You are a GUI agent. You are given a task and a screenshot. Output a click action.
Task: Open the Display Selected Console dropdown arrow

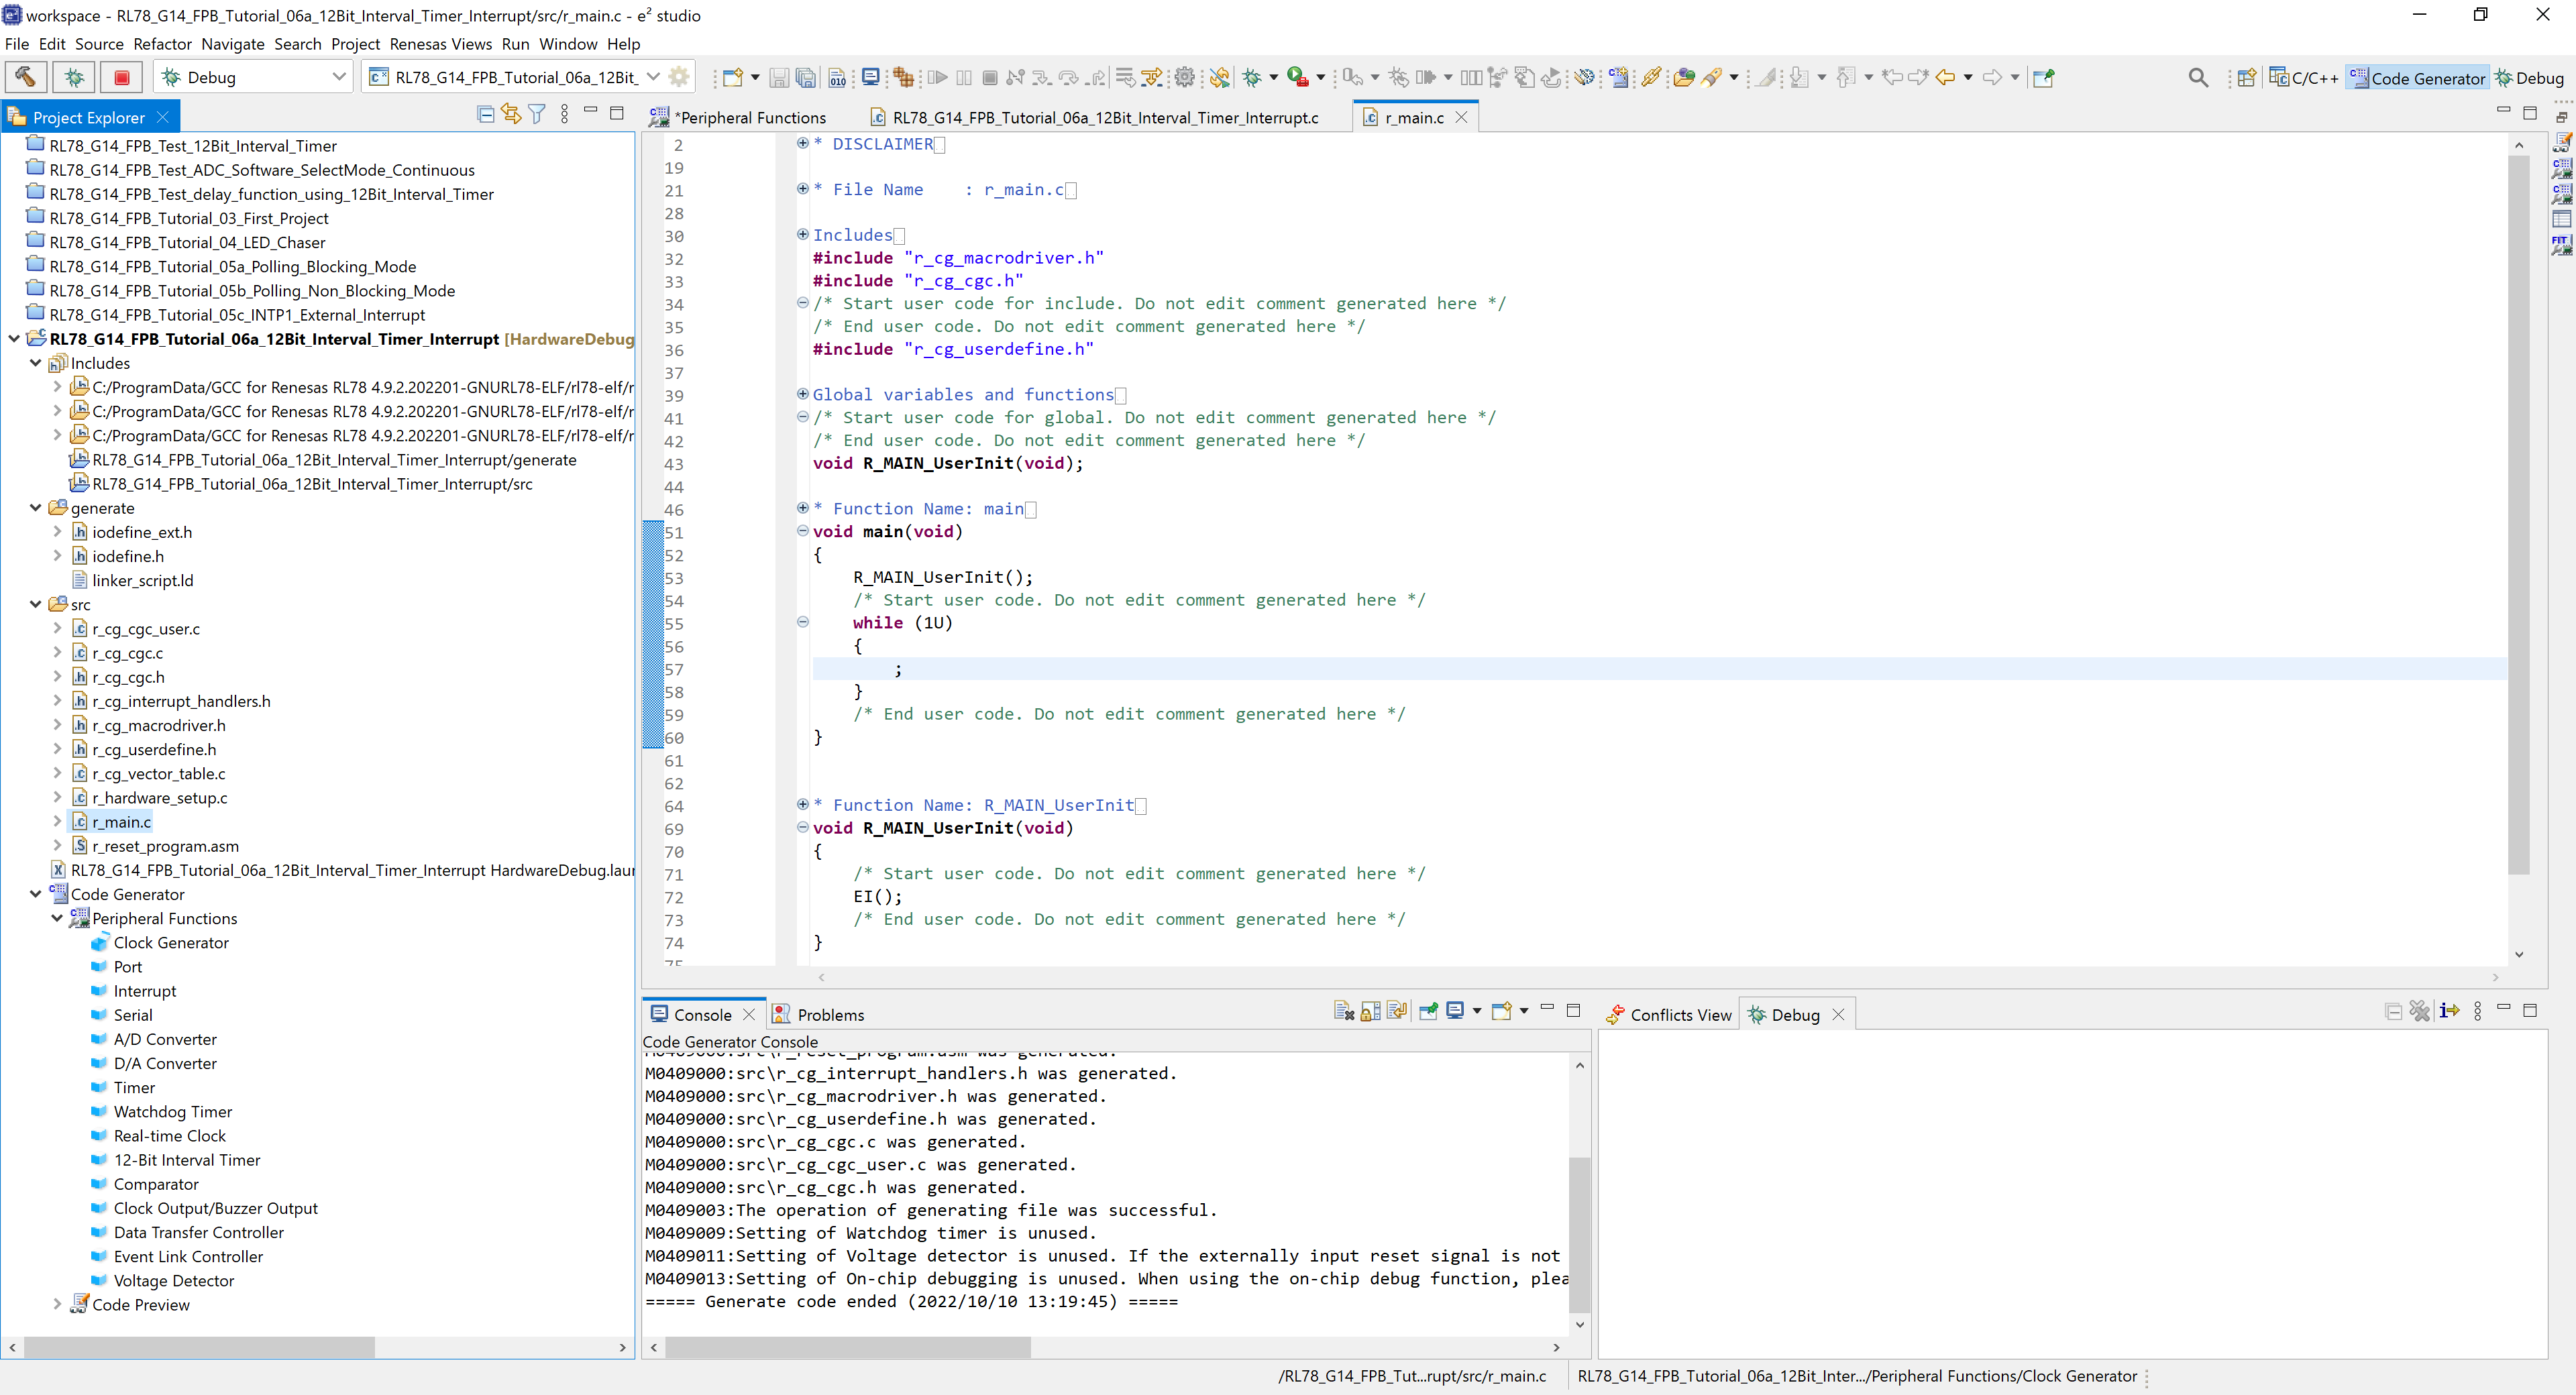tap(1477, 1011)
